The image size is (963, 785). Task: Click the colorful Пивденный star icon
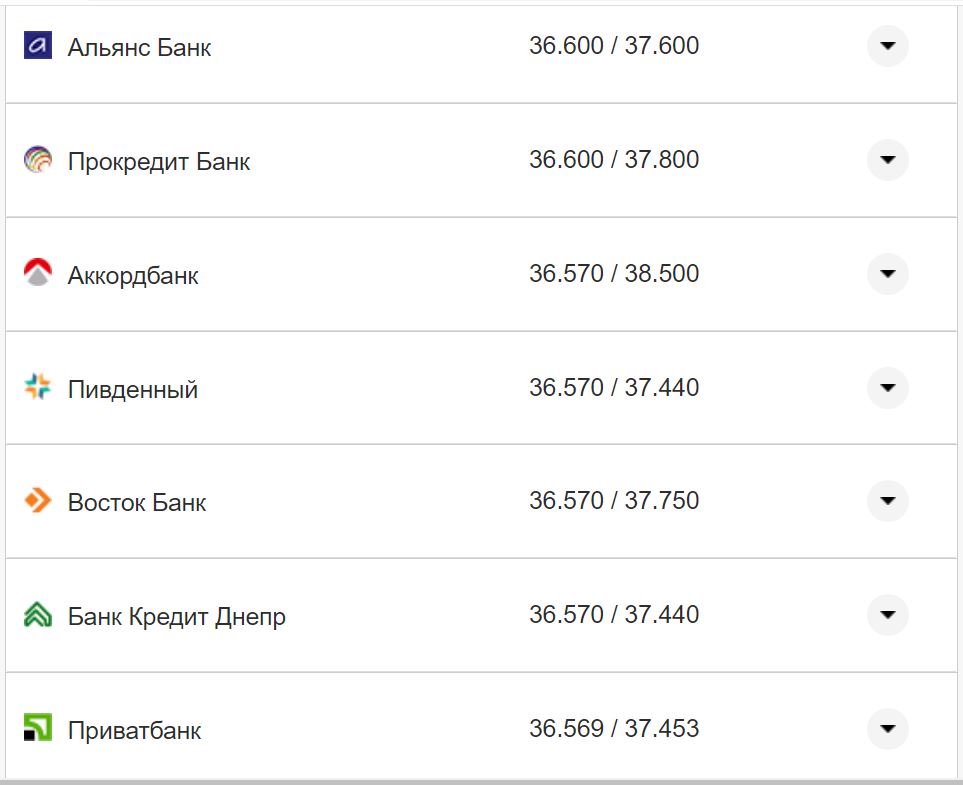(38, 388)
